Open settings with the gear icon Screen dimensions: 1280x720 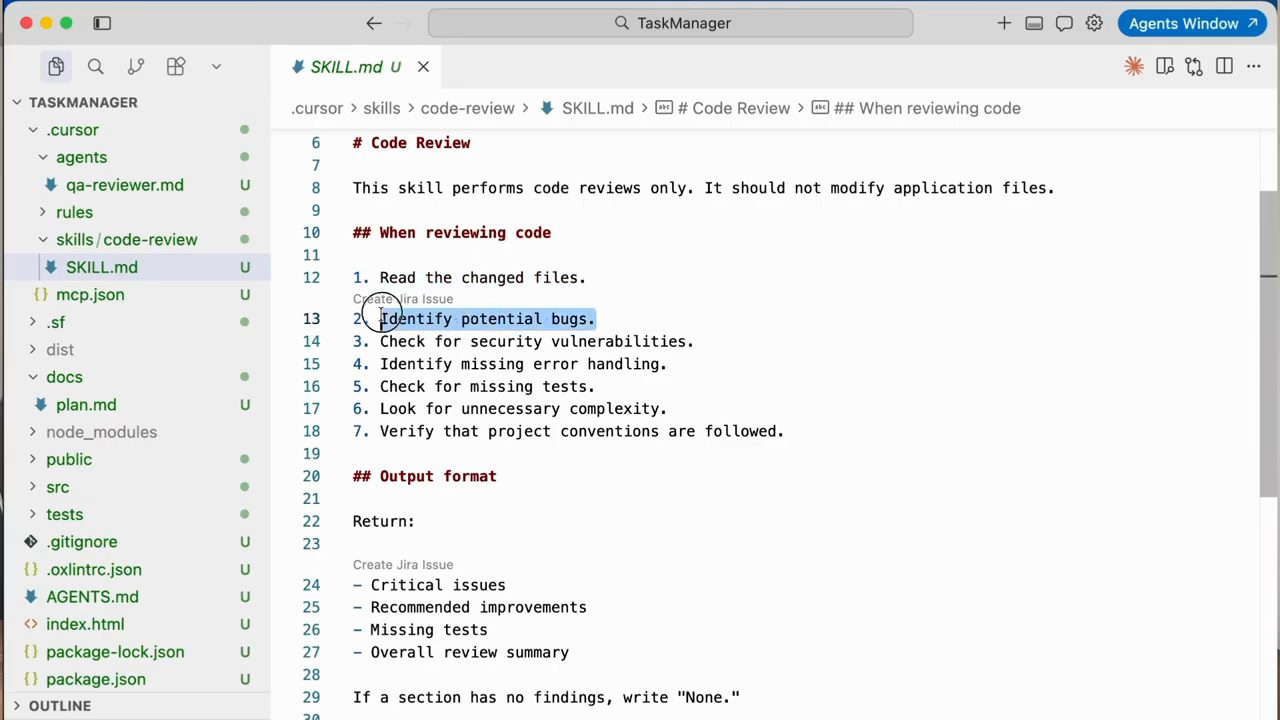tap(1094, 23)
